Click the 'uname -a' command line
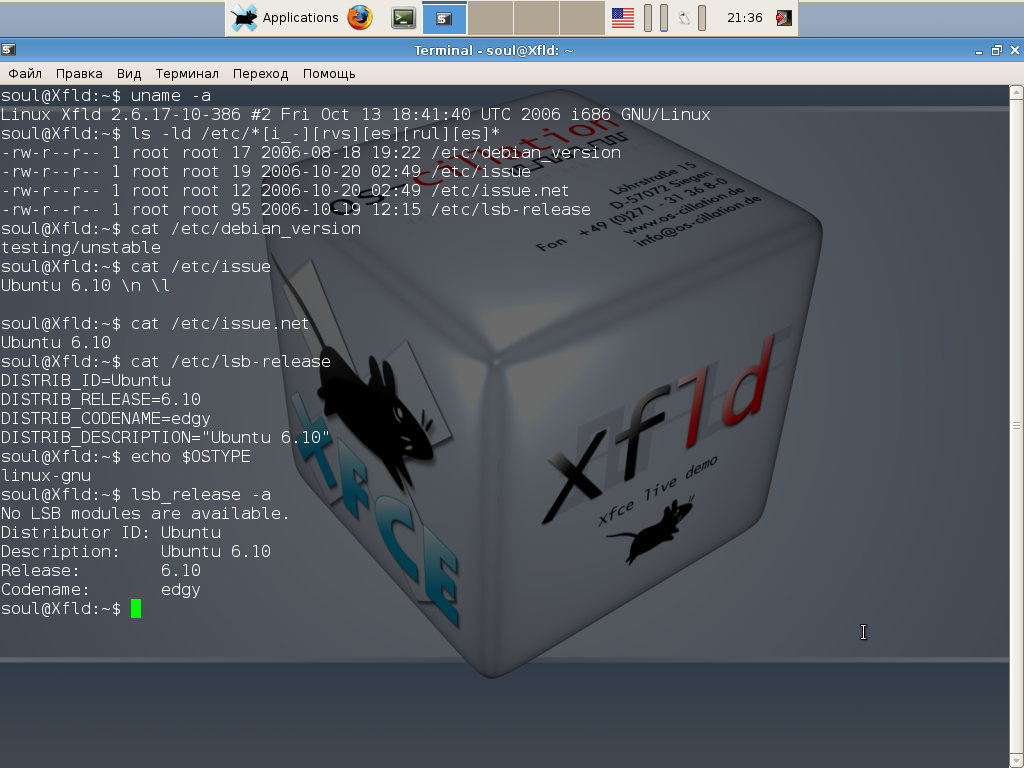Screen dimensions: 1024x768 pyautogui.click(x=106, y=95)
